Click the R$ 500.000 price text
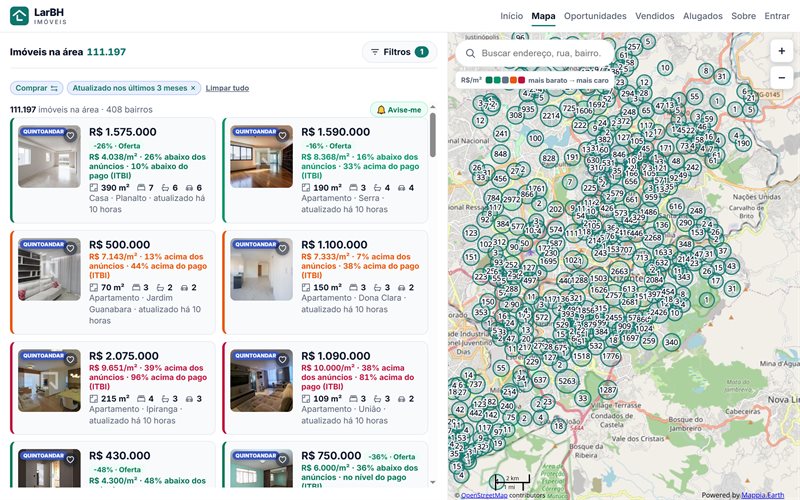Viewport: 800px width, 500px height. (x=119, y=244)
